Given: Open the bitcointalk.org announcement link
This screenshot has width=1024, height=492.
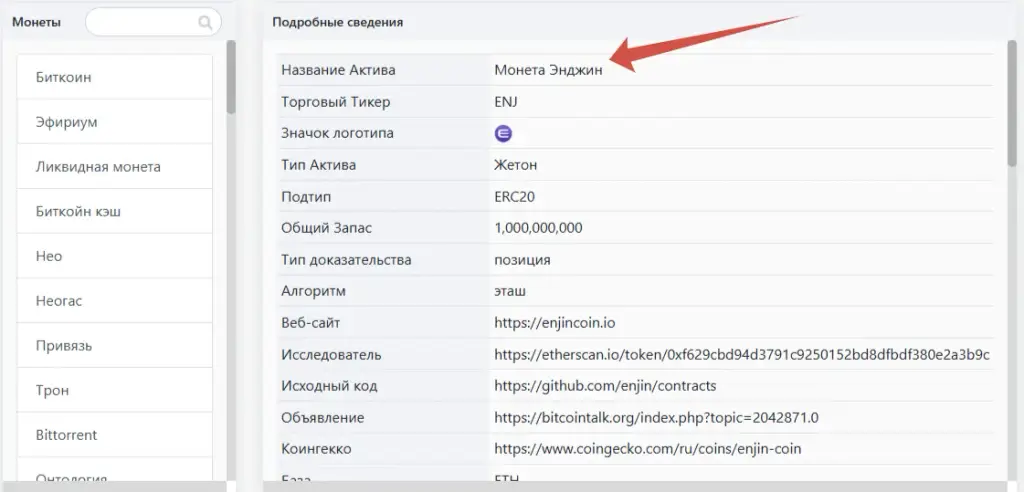Looking at the screenshot, I should click(656, 418).
